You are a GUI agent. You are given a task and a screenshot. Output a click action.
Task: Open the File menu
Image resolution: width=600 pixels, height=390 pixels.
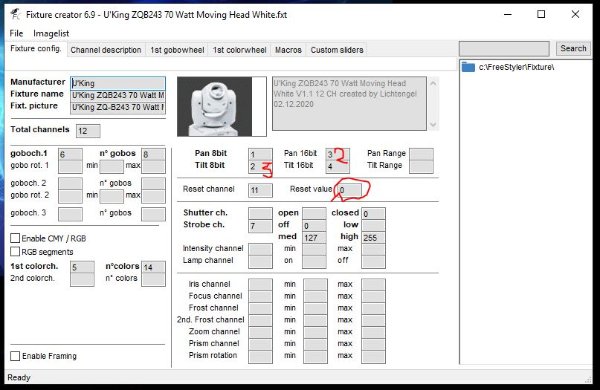16,33
